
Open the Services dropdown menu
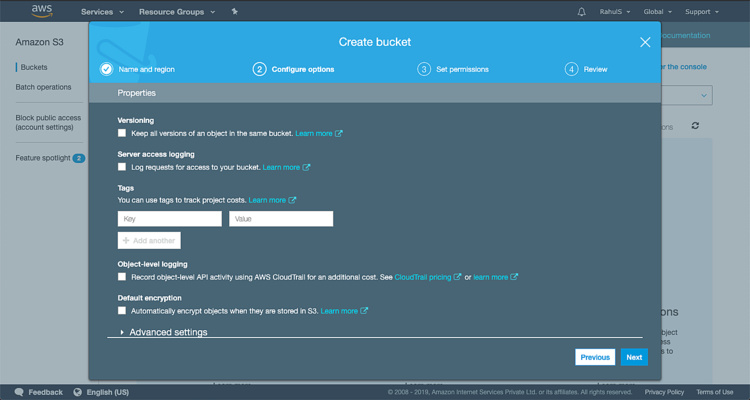(102, 12)
